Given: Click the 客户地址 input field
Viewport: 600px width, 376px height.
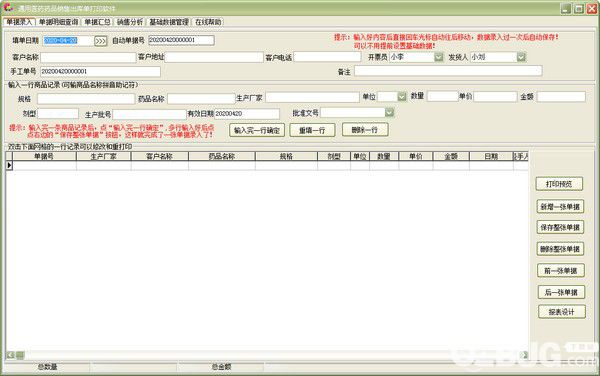Looking at the screenshot, I should click(214, 57).
